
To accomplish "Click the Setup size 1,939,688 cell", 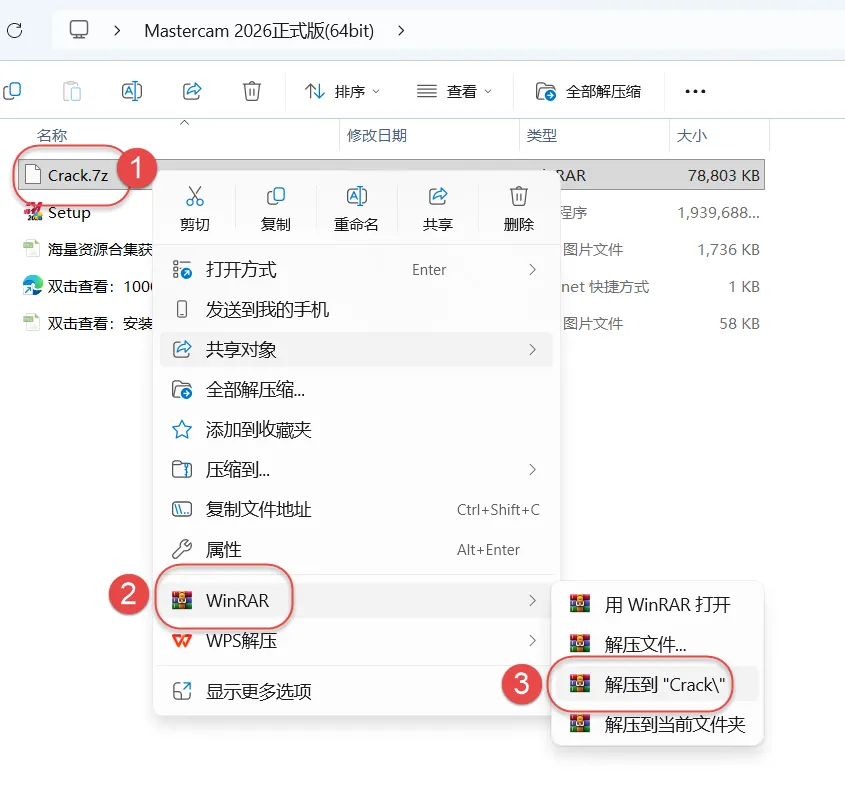I will [x=718, y=212].
